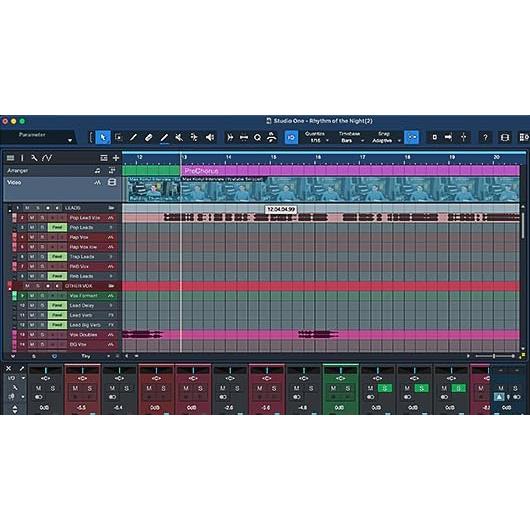Close the mixer with the X icon

(x=9, y=368)
